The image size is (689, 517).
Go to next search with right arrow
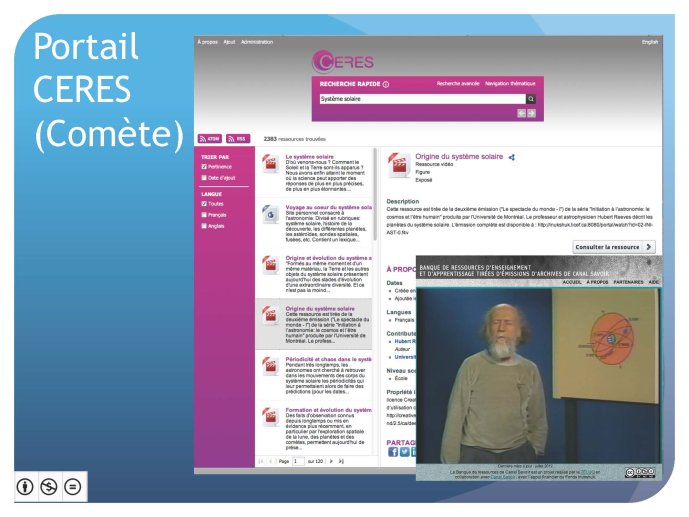[531, 113]
